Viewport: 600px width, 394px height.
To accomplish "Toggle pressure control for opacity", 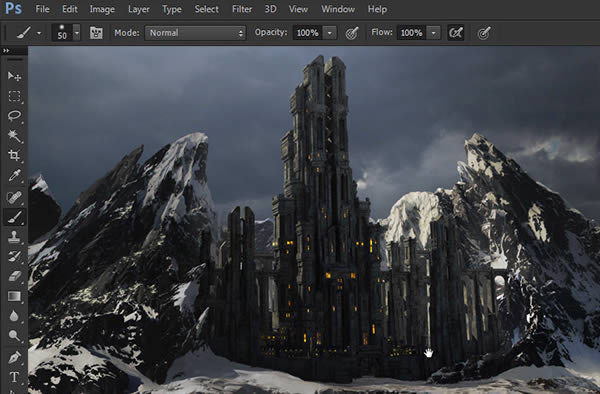I will (x=352, y=33).
